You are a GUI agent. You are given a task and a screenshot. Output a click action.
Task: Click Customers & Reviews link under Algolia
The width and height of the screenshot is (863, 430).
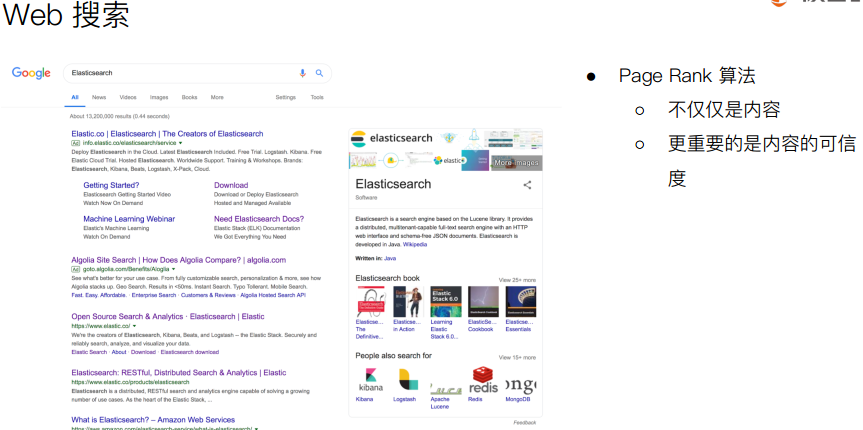(208, 295)
